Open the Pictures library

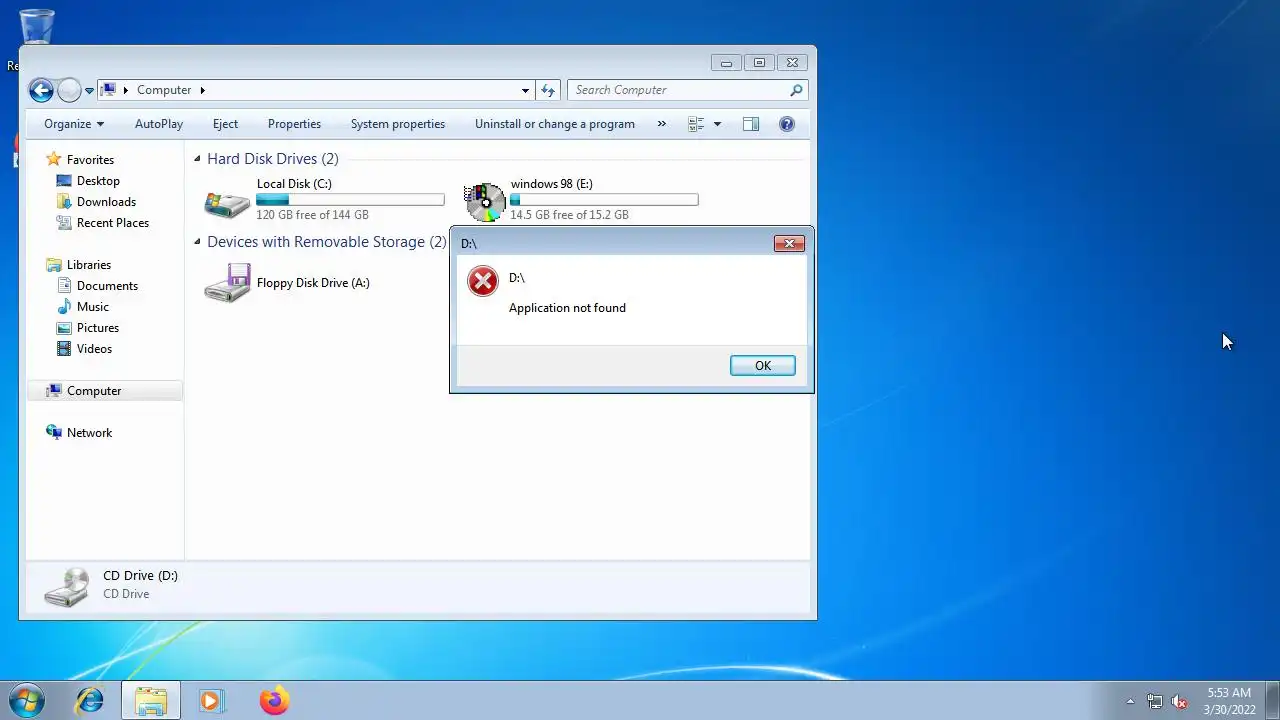click(x=98, y=328)
